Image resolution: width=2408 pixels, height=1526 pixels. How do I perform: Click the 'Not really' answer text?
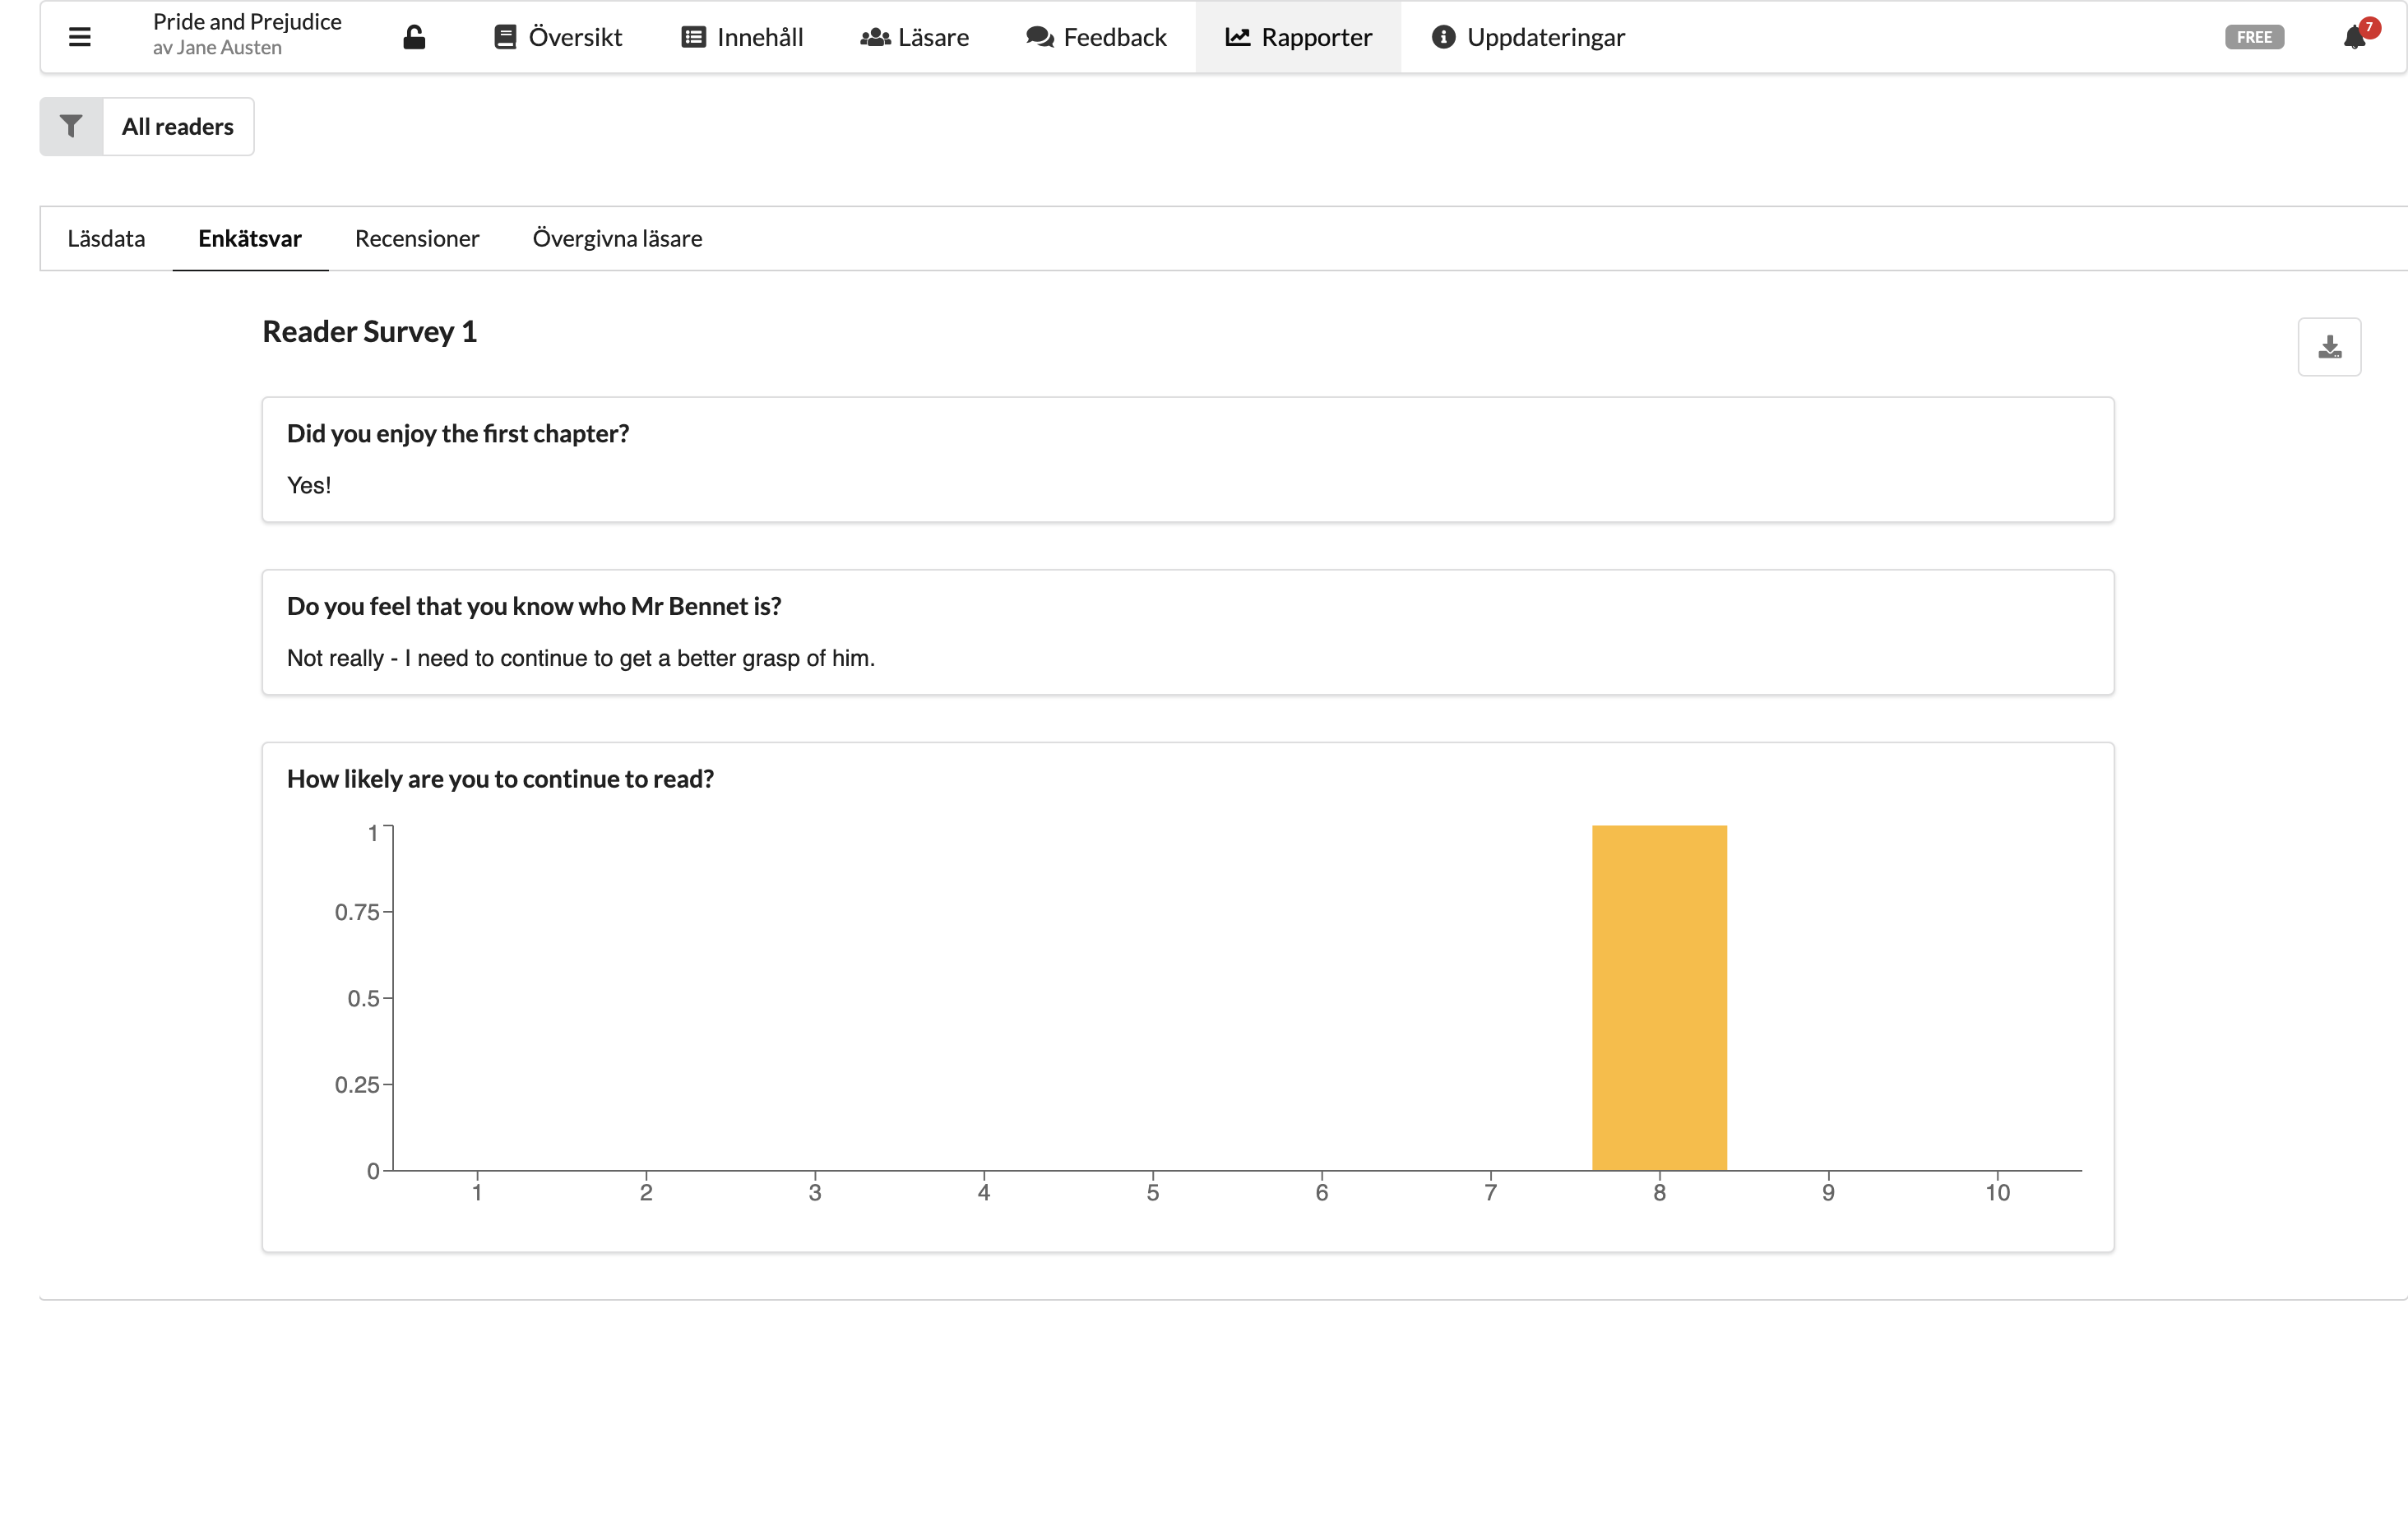click(581, 658)
